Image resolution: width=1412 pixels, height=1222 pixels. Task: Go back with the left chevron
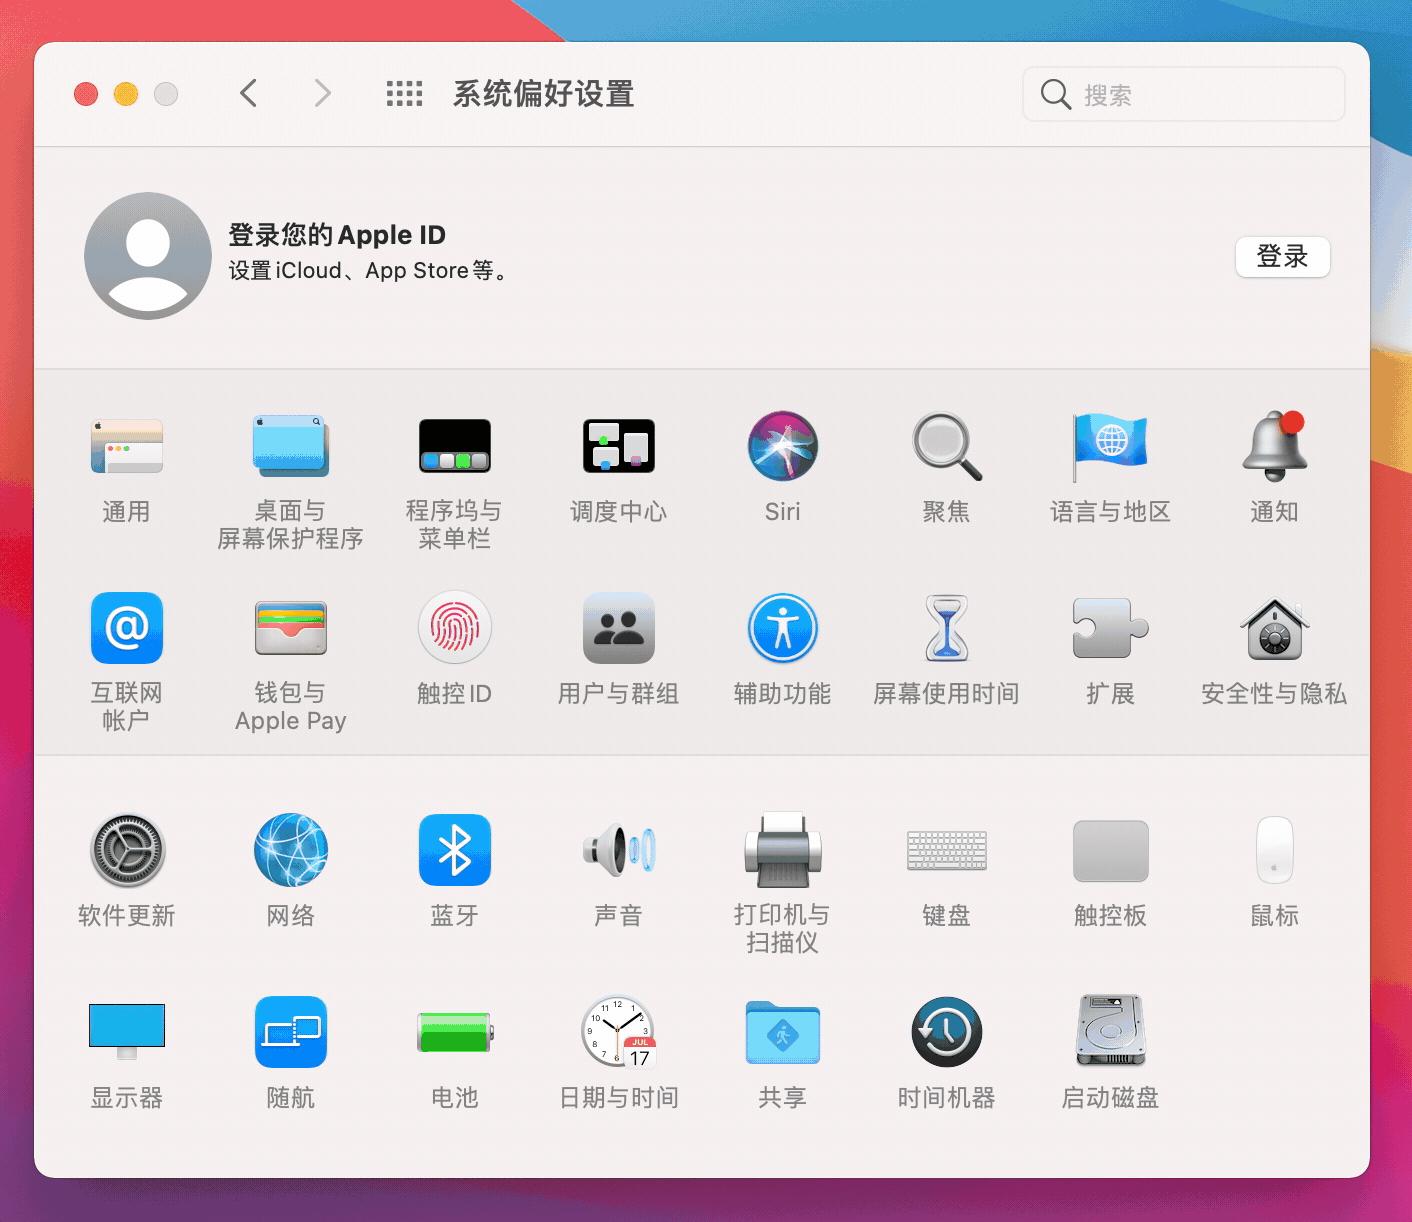[x=249, y=94]
